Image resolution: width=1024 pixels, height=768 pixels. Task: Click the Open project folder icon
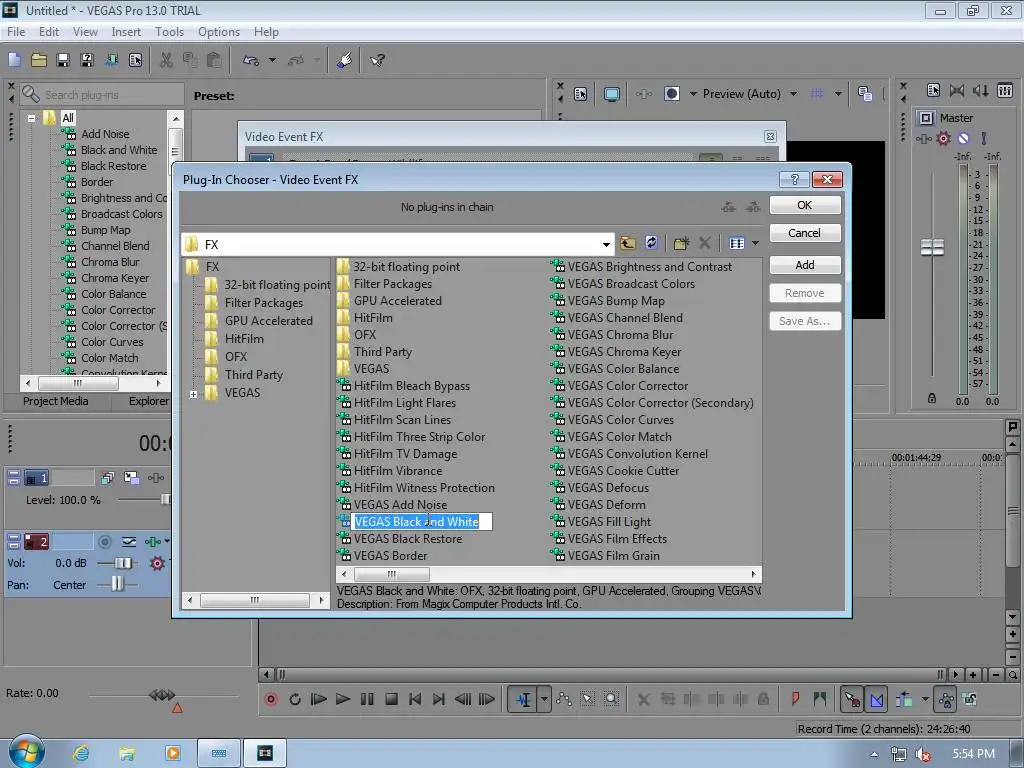pos(39,60)
